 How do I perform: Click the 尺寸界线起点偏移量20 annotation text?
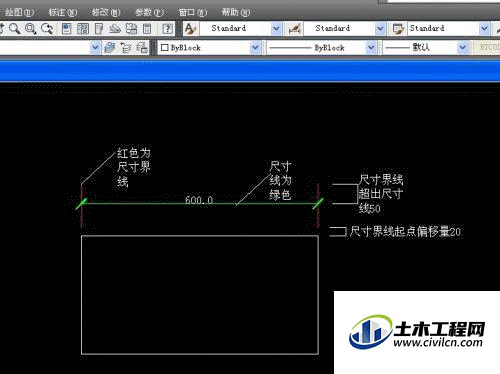[x=405, y=231]
